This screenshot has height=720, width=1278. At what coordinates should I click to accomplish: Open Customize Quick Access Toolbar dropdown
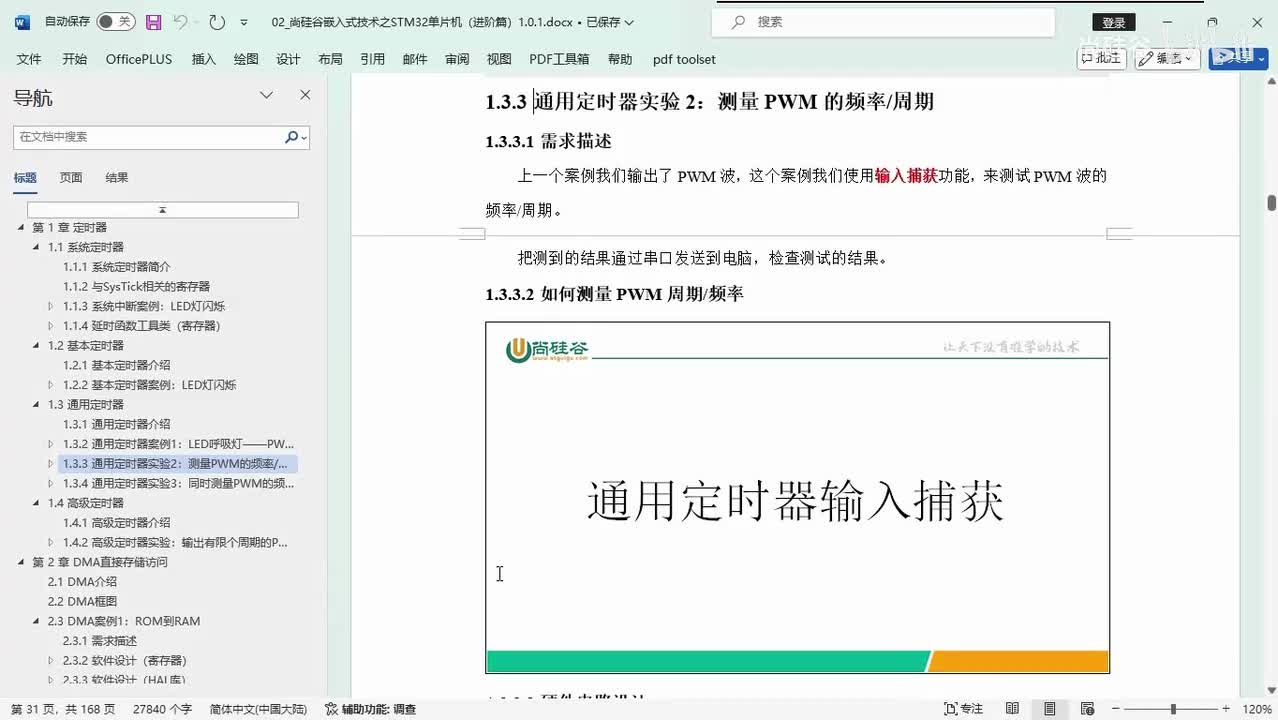point(244,22)
